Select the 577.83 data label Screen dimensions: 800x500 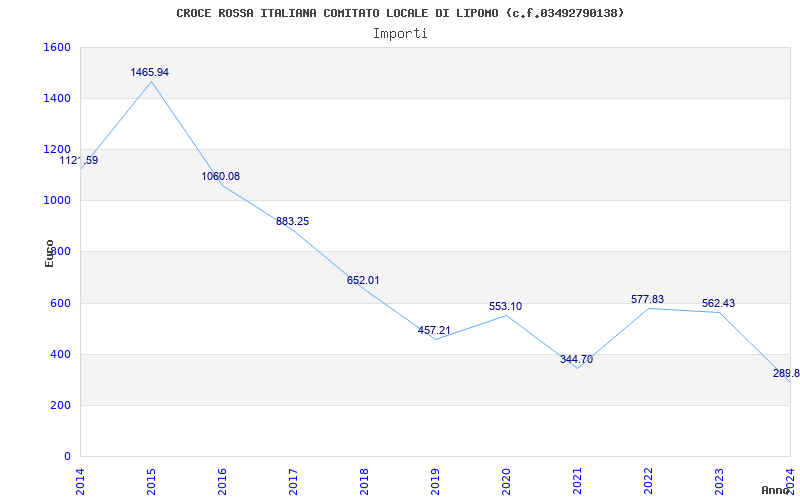647,299
